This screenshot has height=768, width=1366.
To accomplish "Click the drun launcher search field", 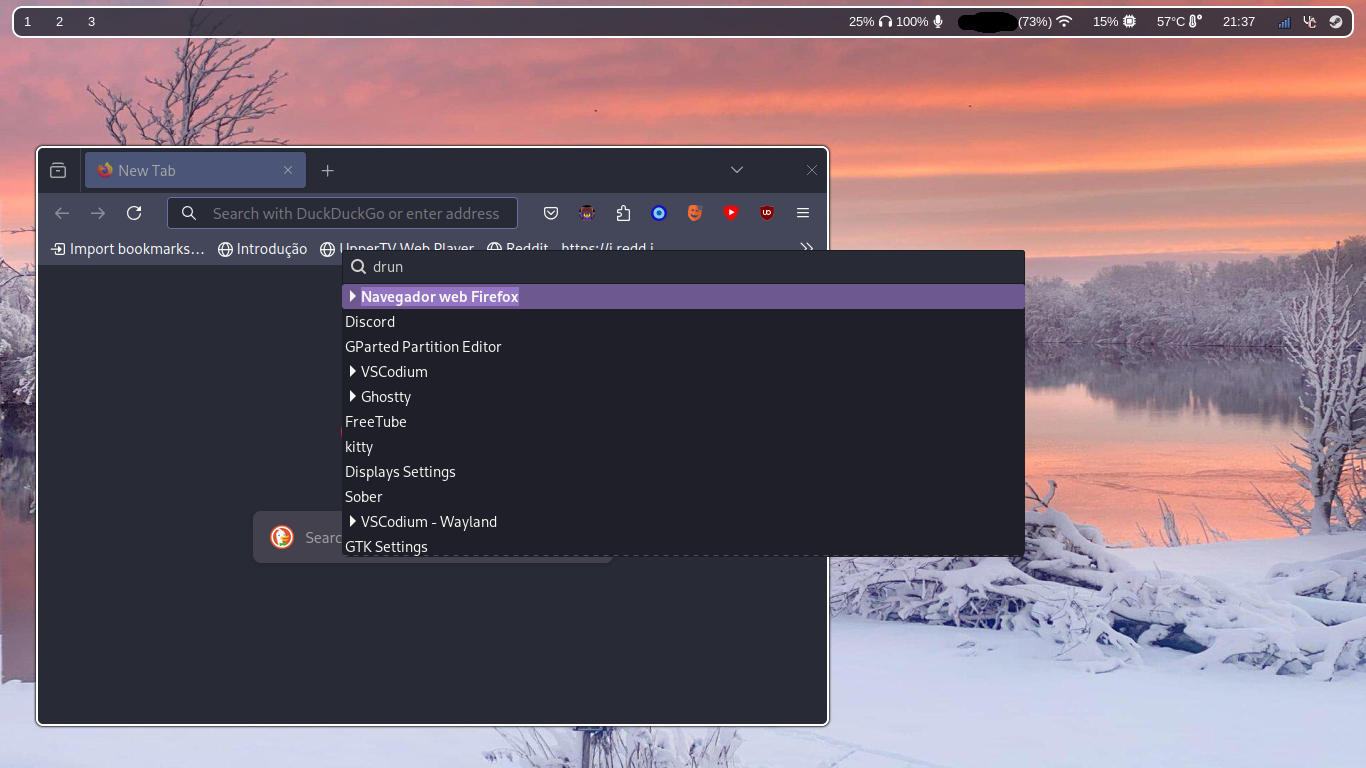I will [690, 267].
